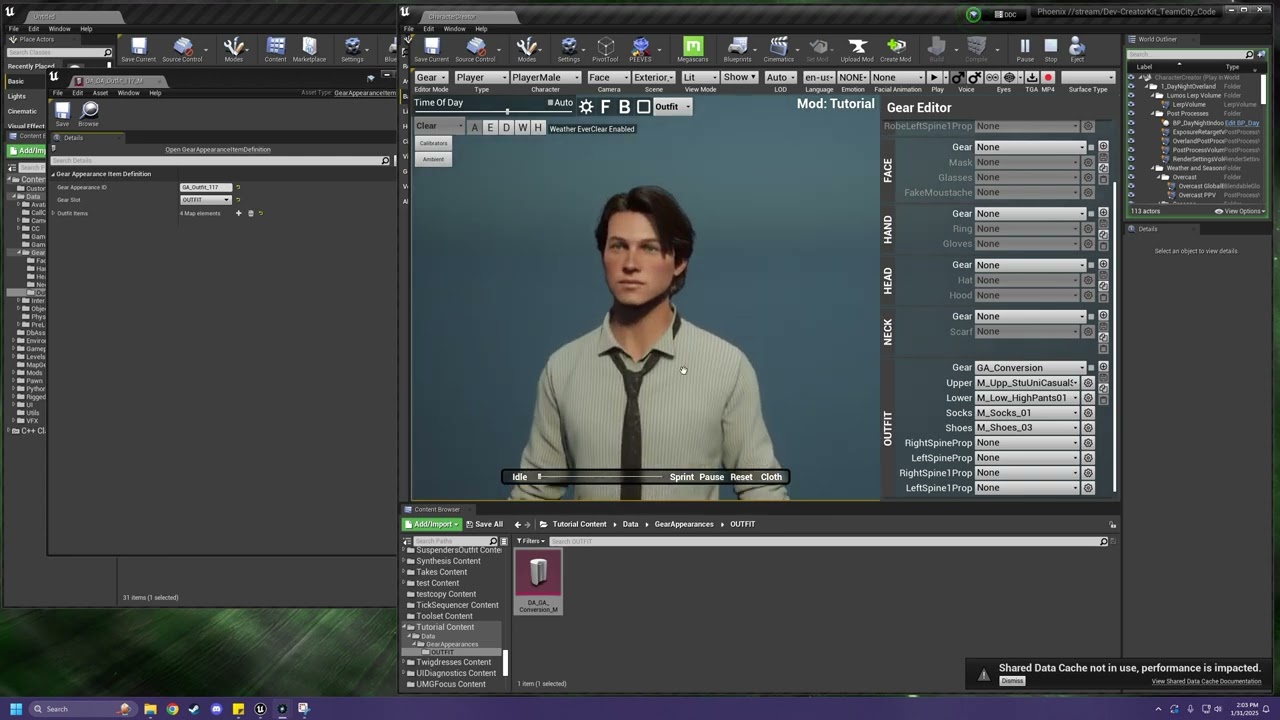This screenshot has width=1280, height=720.
Task: Open the Editor Mode Gear dropdown
Action: coord(431,78)
